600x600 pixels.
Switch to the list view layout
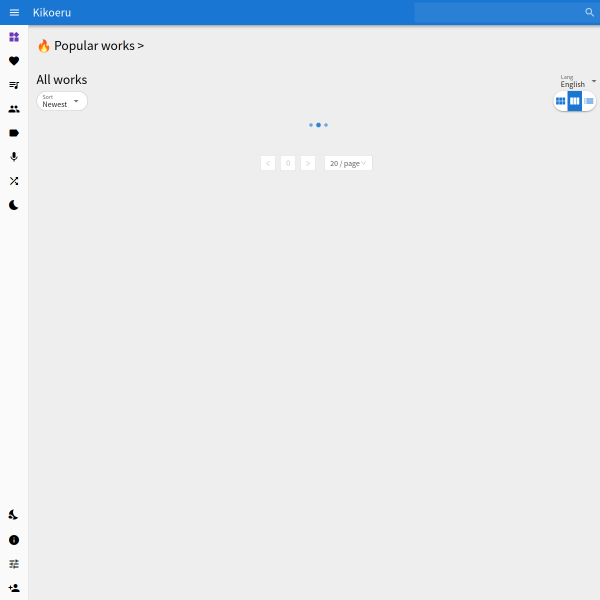tap(589, 101)
